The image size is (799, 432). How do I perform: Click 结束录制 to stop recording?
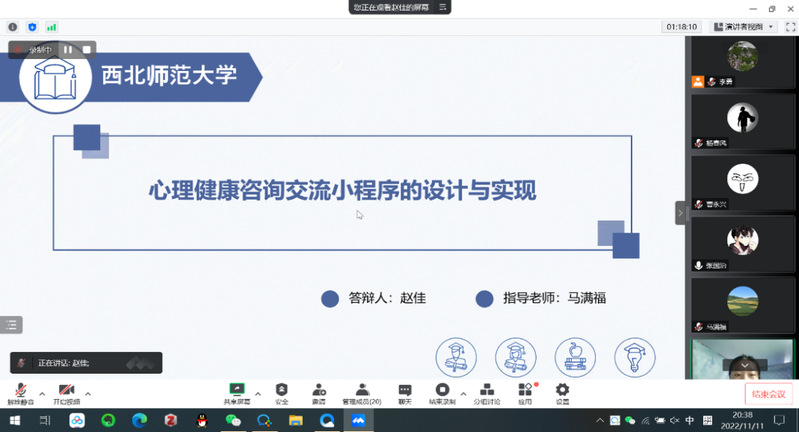[x=442, y=392]
